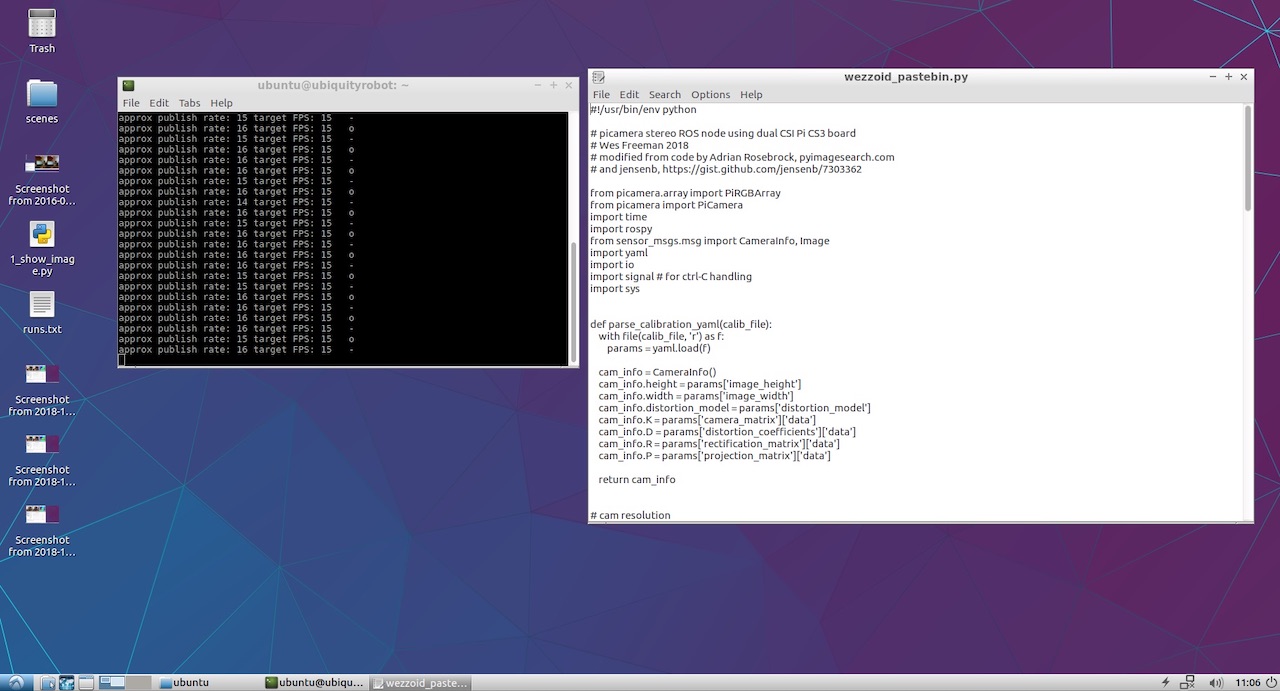Select the runs.txt file icon
The image size is (1280, 691).
(x=42, y=313)
